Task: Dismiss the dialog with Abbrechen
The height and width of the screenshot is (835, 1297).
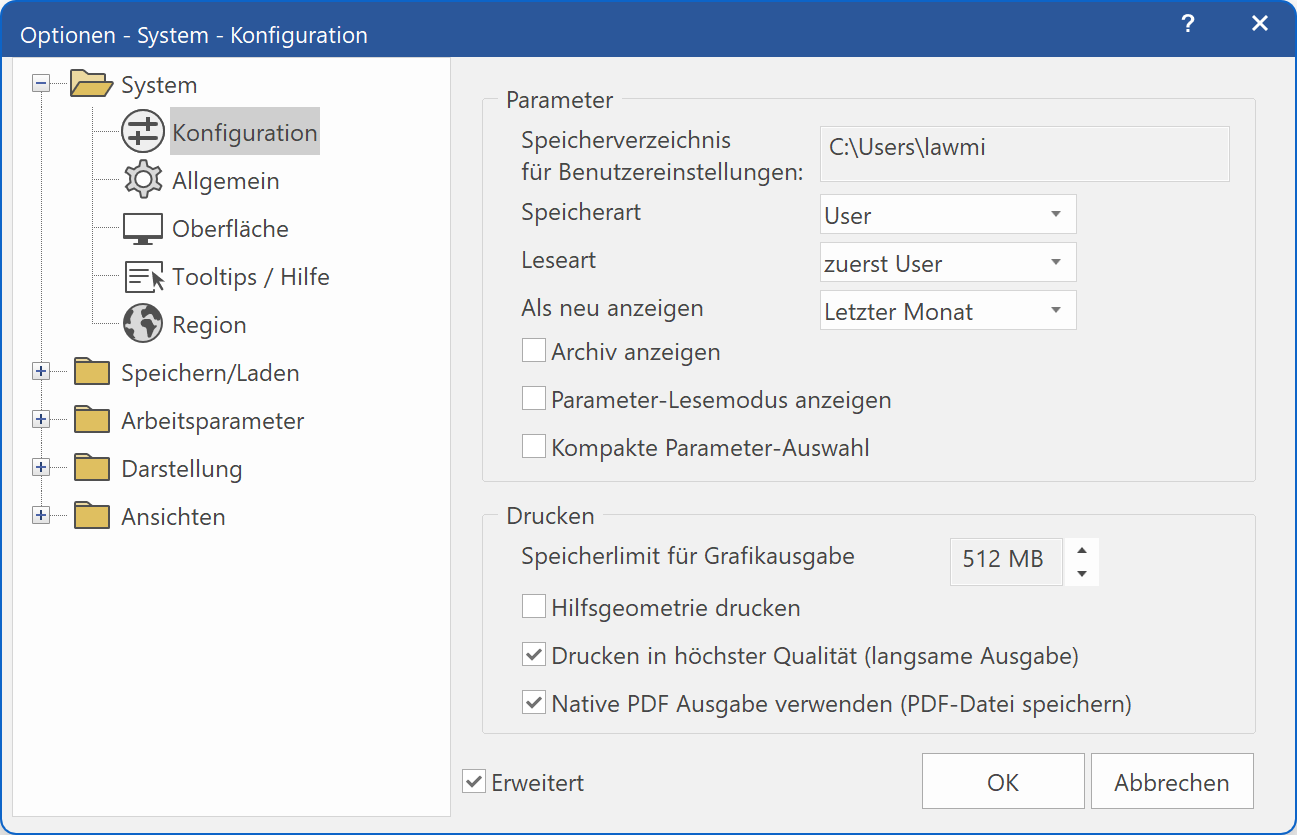Action: [x=1171, y=781]
